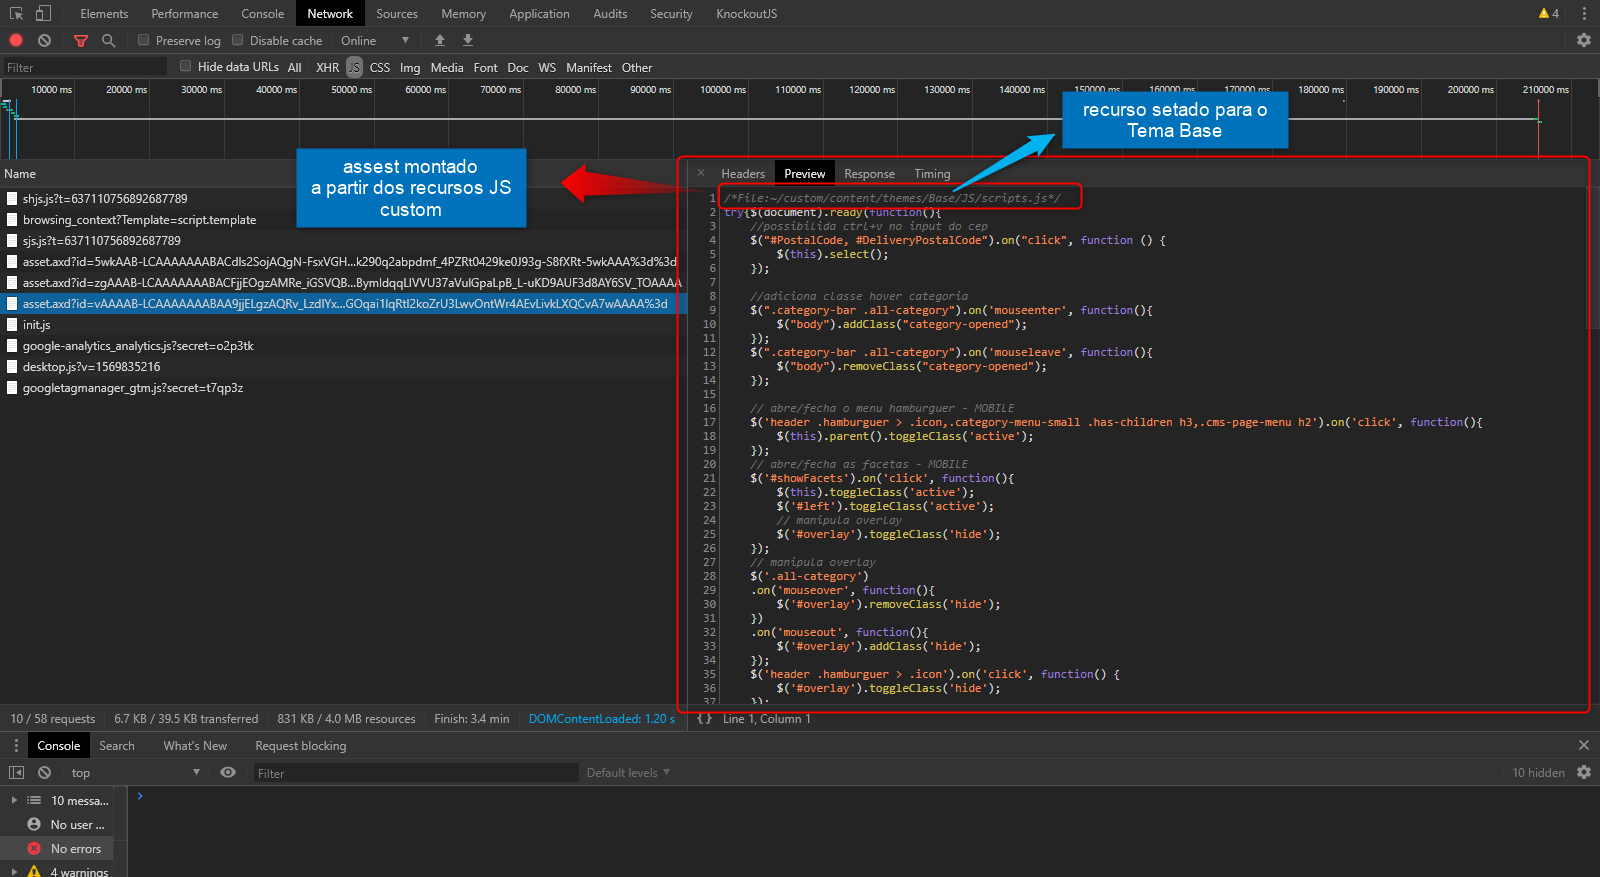Select the browsing_context script.template request
The width and height of the screenshot is (1600, 877).
(343, 219)
